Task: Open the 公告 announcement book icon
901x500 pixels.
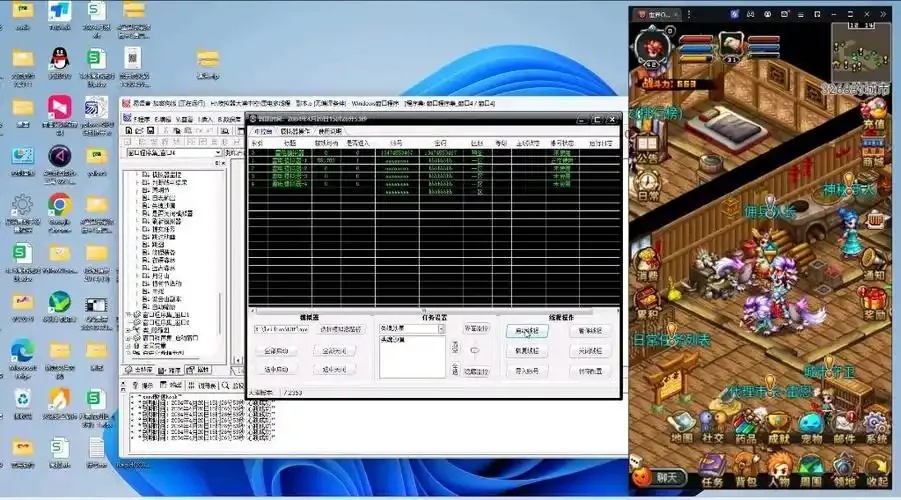Action: pos(647,148)
